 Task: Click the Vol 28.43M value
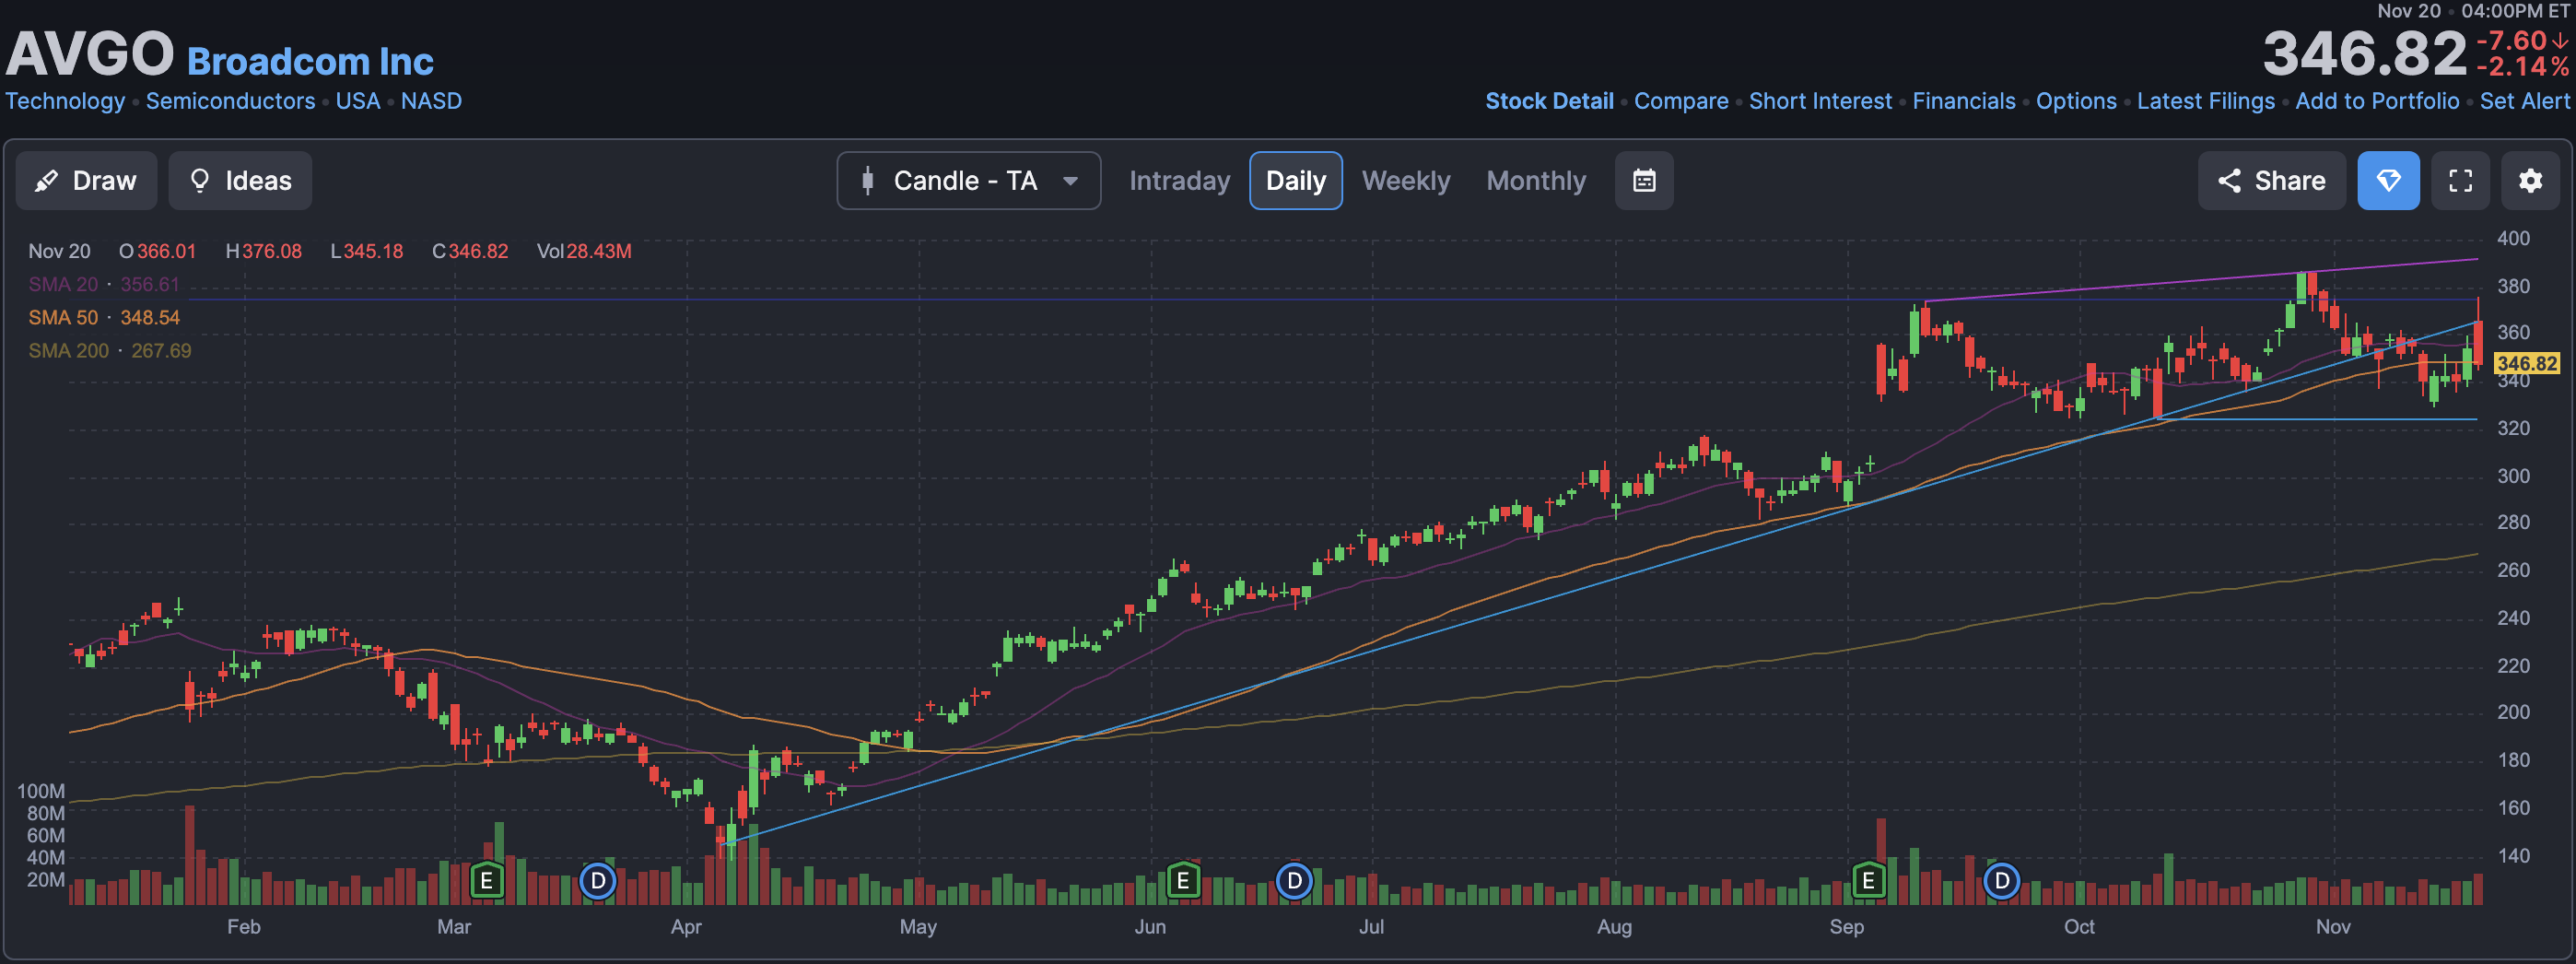(584, 251)
